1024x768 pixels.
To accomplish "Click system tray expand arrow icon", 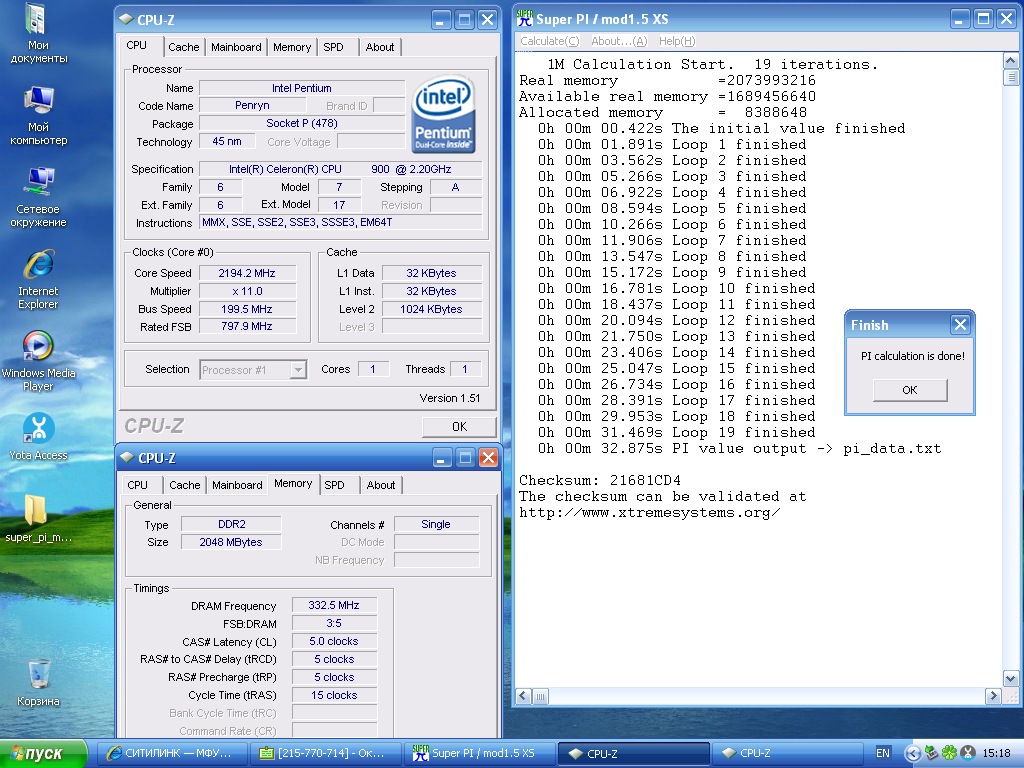I will (912, 754).
